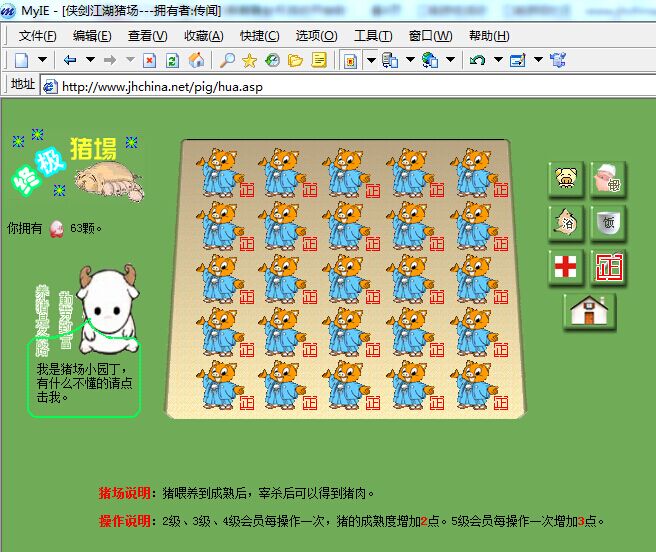This screenshot has width=656, height=552.
Task: Click the new blank page toolbar icon
Action: click(x=21, y=60)
